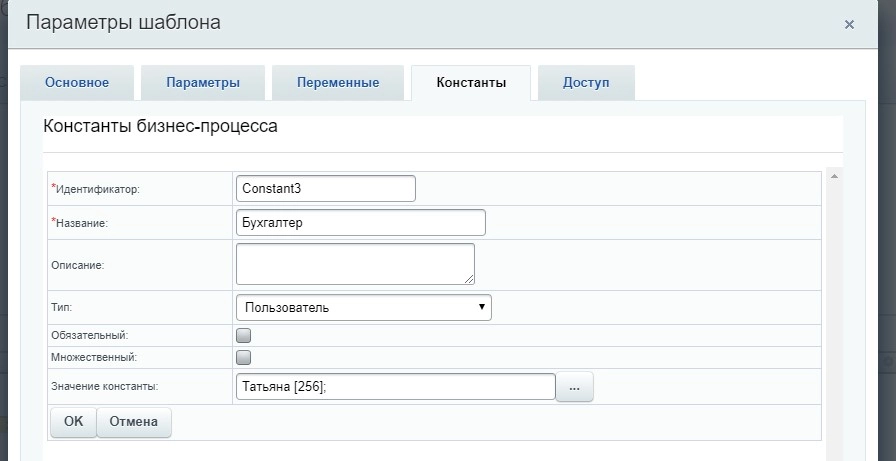Focus the empty Описание text area

click(355, 264)
